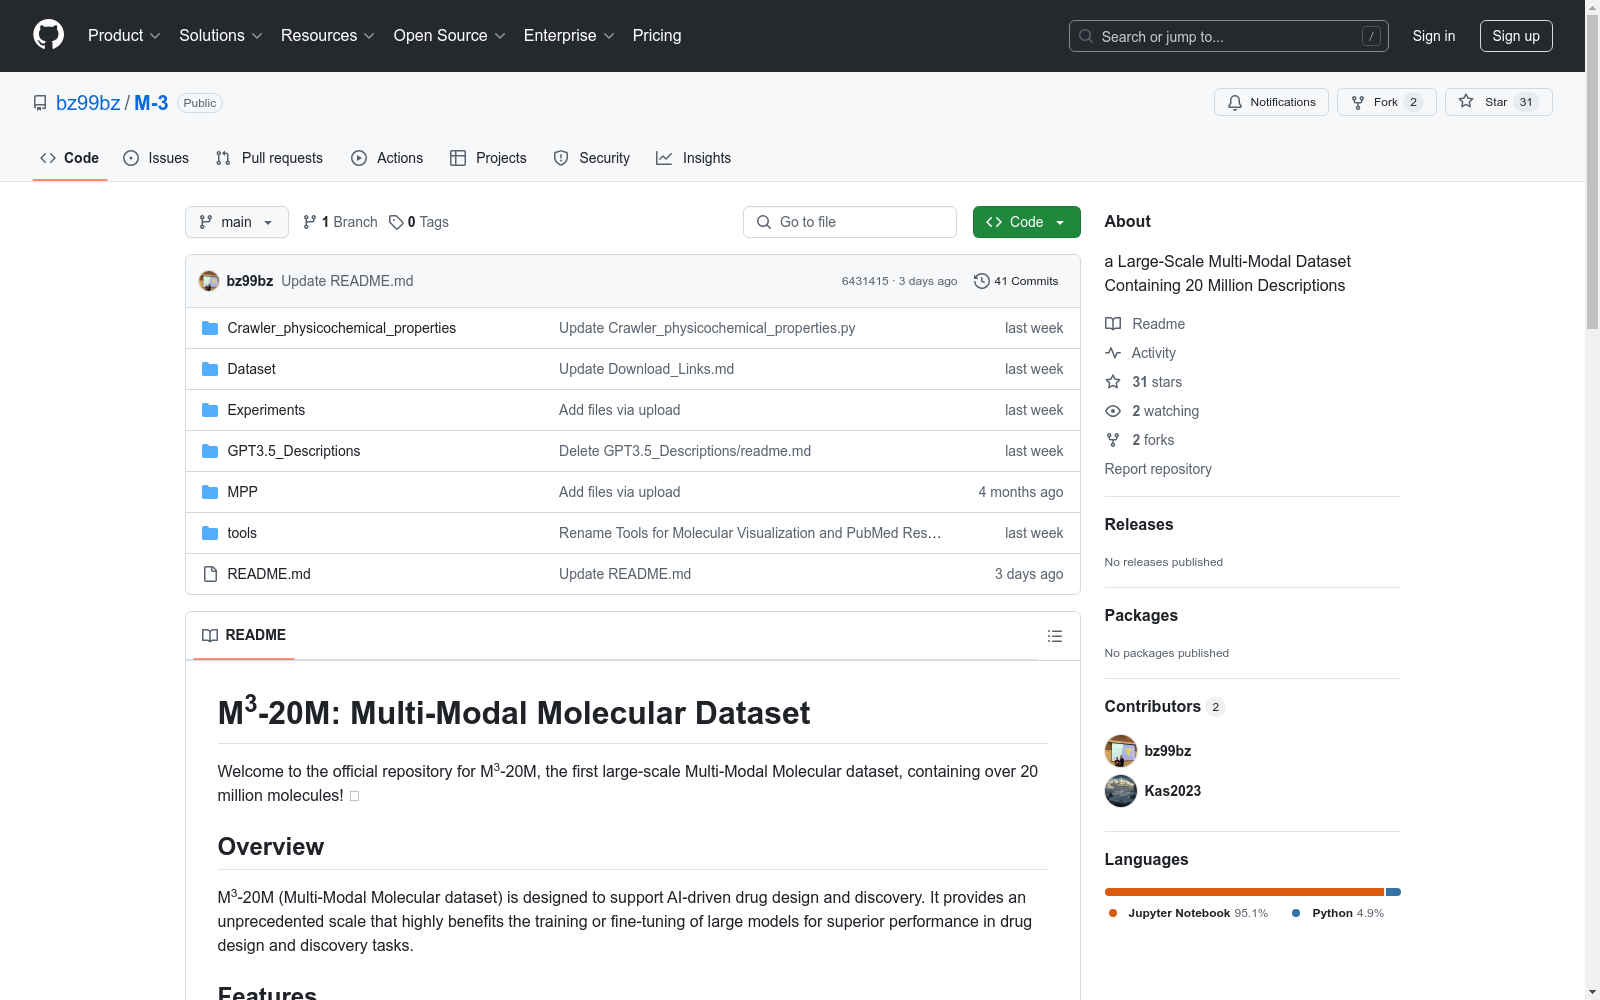Screen dimensions: 1600x1000
Task: Click the fork icon beside 2 forks
Action: 1113,440
